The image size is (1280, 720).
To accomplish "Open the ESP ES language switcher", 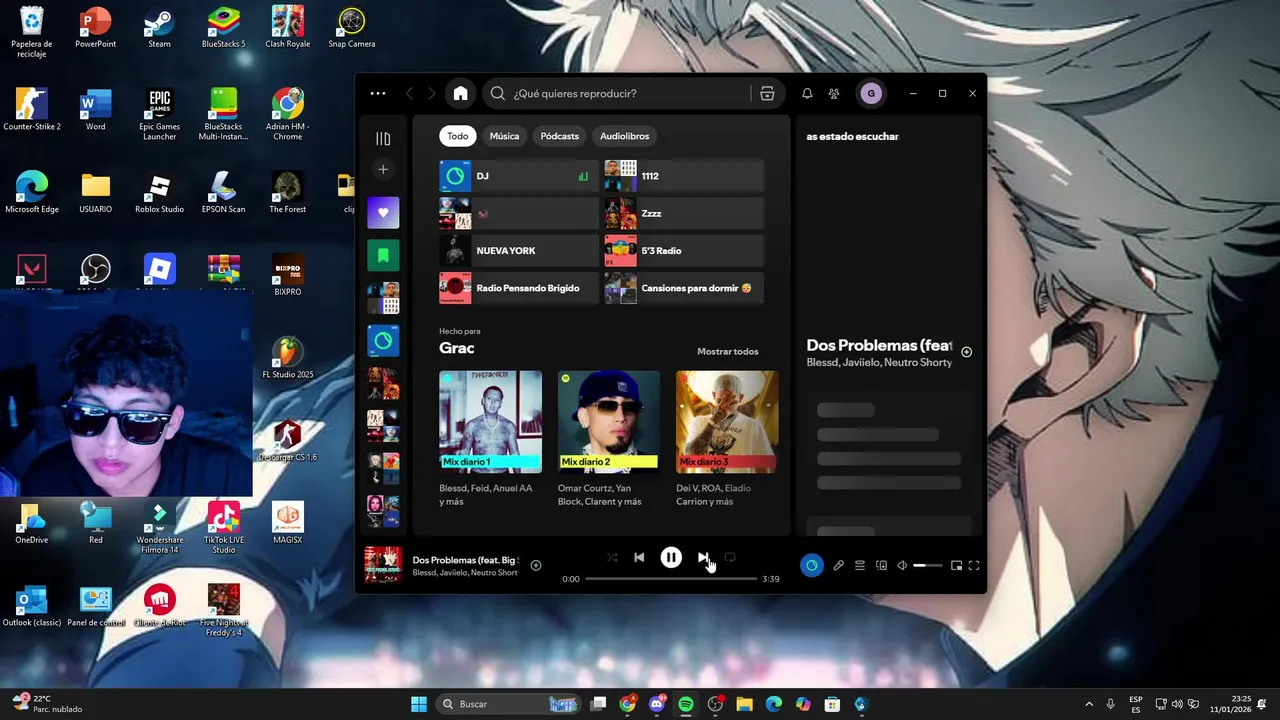I will (x=1136, y=704).
